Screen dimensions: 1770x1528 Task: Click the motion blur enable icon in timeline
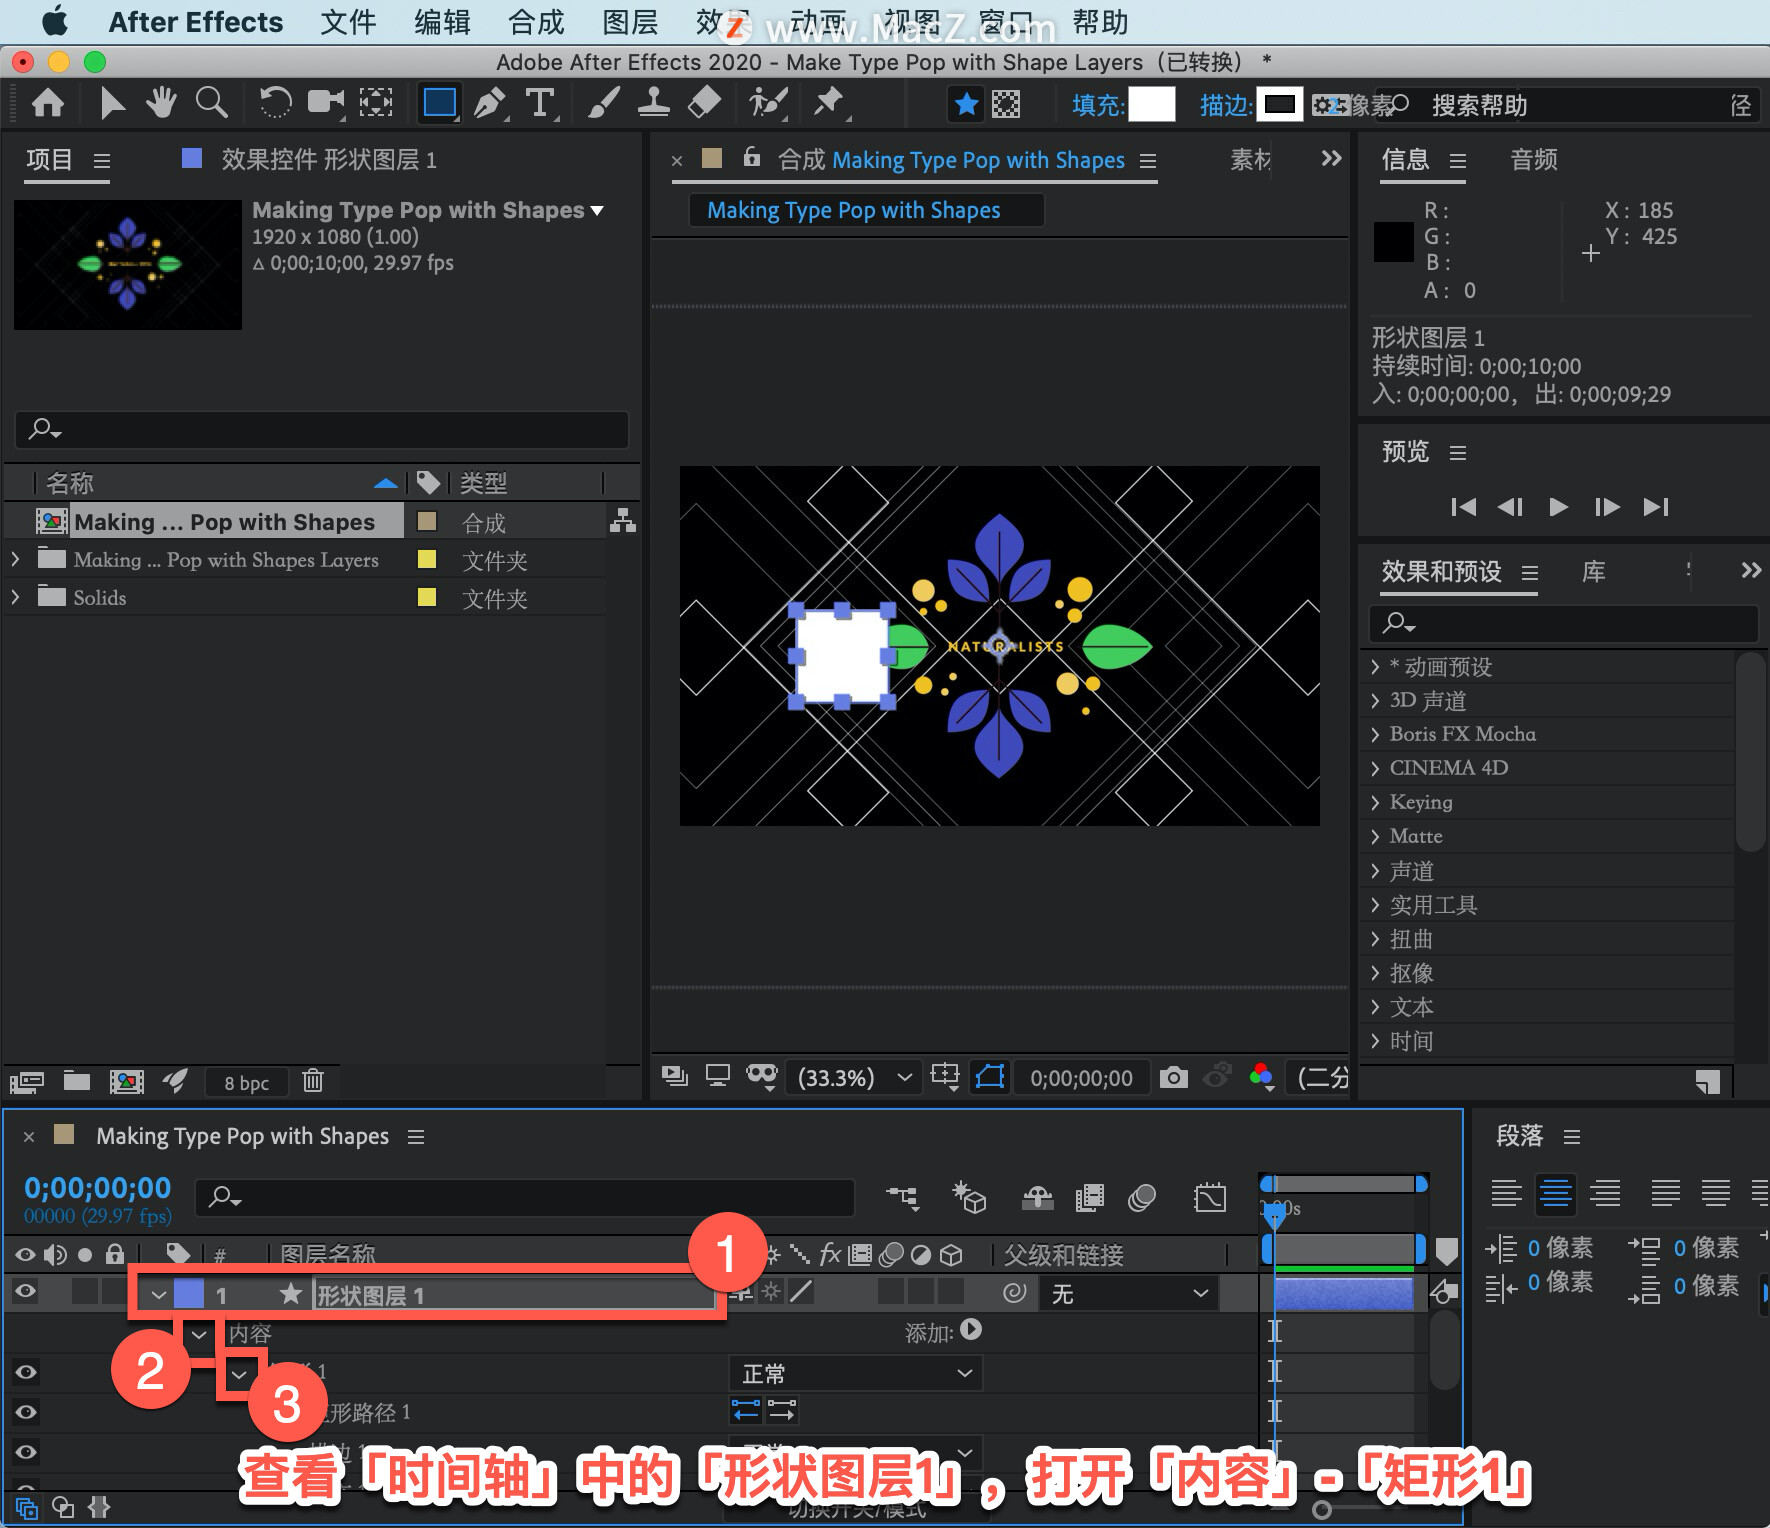[1142, 1197]
